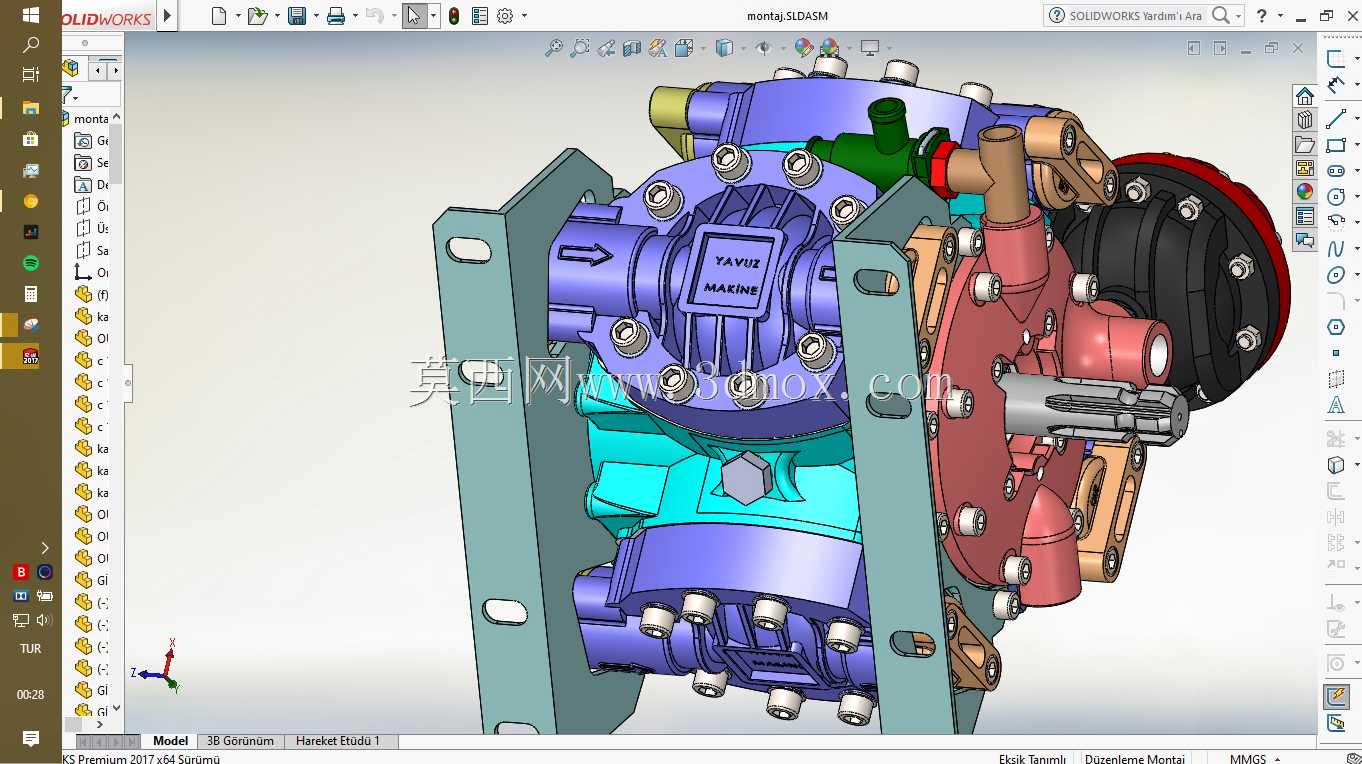Image resolution: width=1362 pixels, height=764 pixels.
Task: Click the View Orientation cube icon
Action: point(684,48)
